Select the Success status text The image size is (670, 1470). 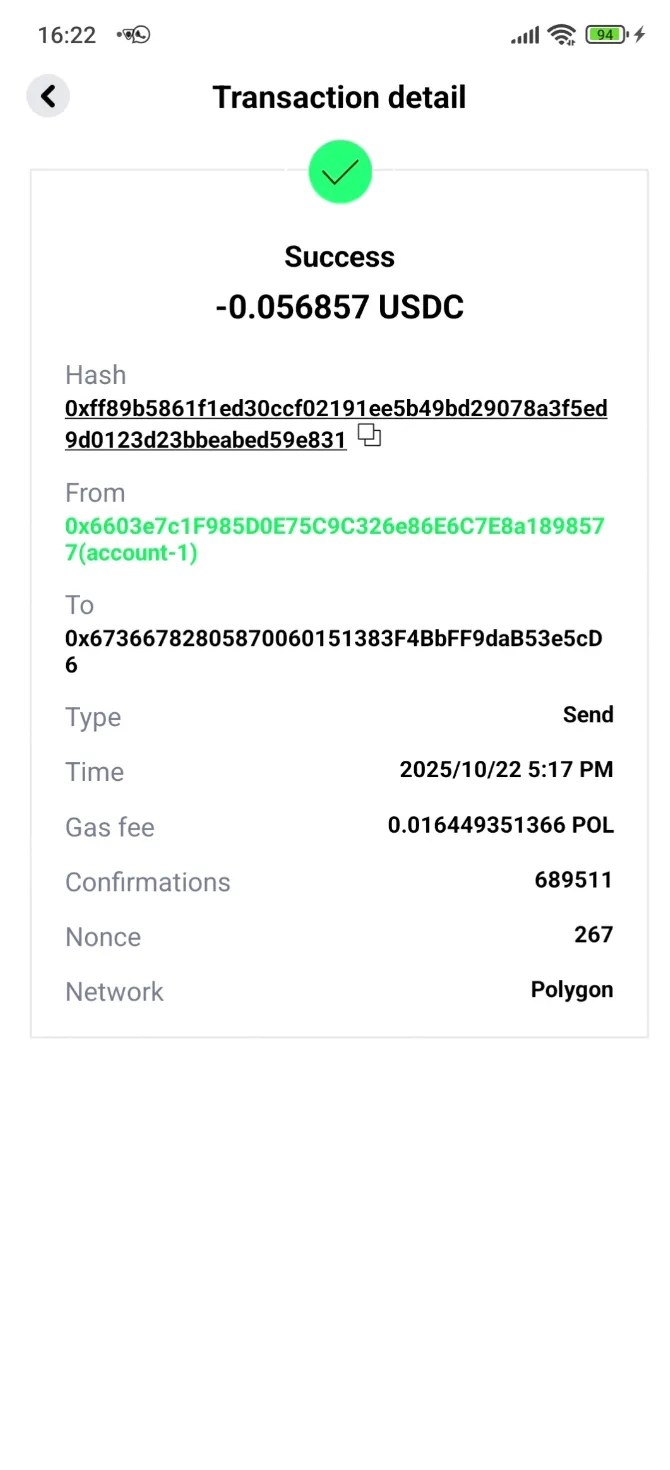(340, 256)
